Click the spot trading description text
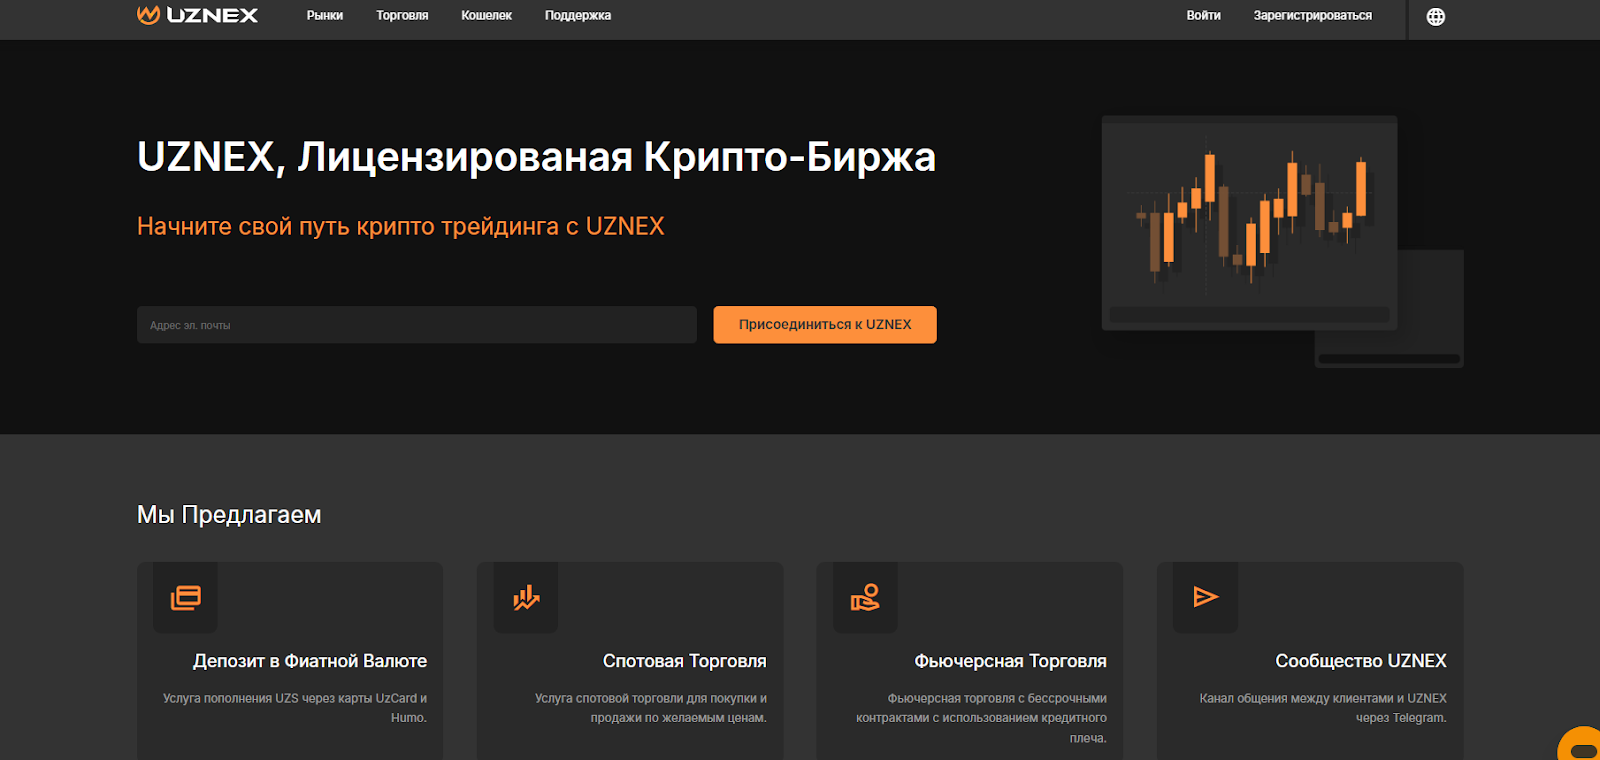 pos(651,708)
